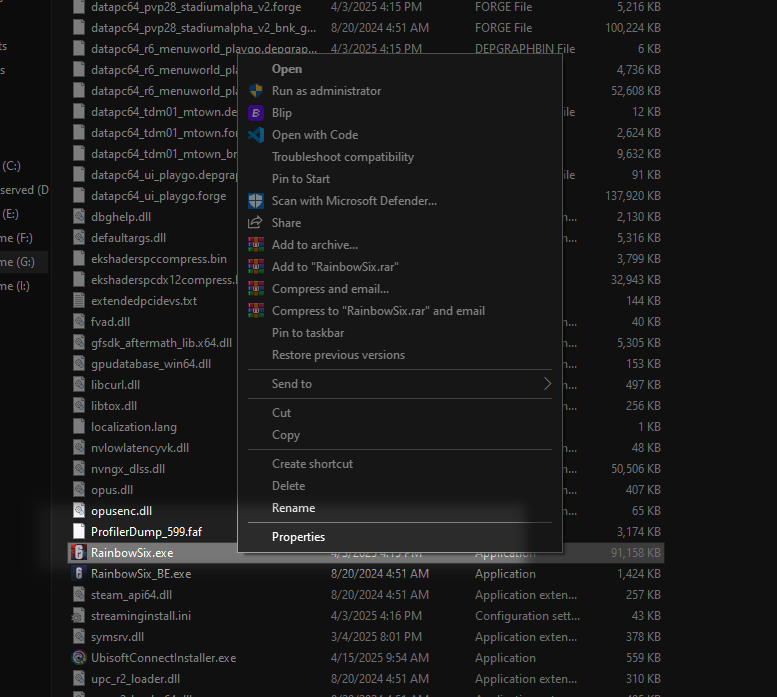This screenshot has height=697, width=777.
Task: Open the Send to menu entry
Action: [399, 384]
